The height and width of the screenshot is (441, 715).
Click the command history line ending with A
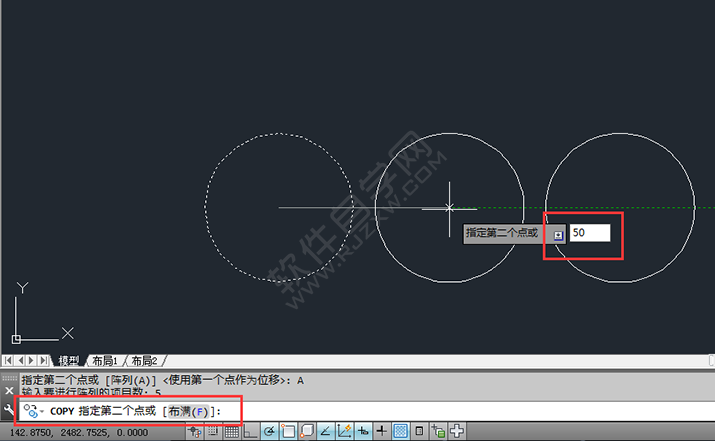[x=162, y=380]
